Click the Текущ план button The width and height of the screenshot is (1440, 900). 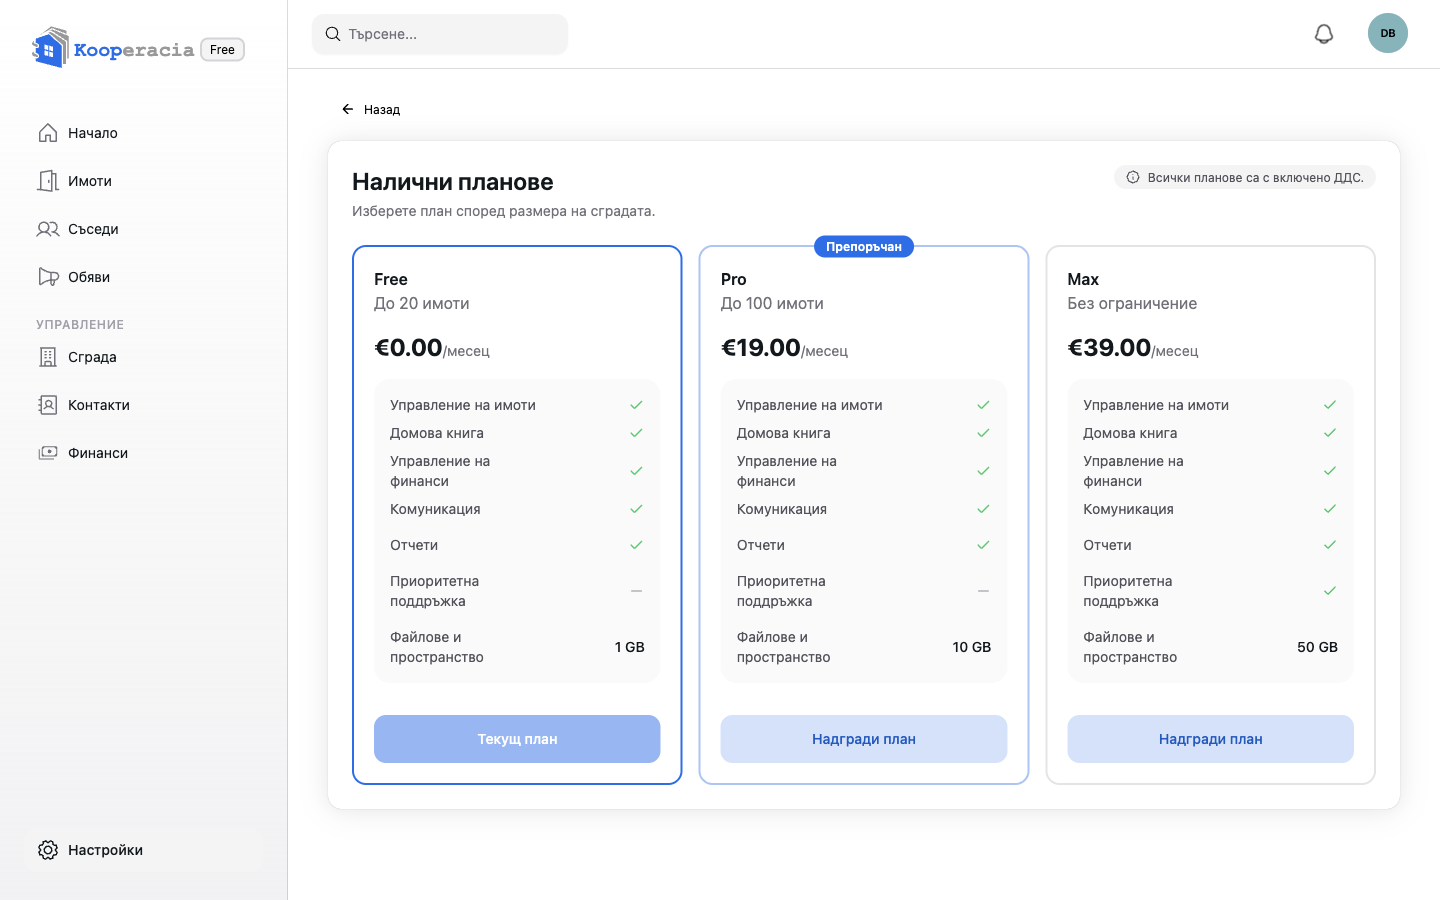pyautogui.click(x=517, y=739)
